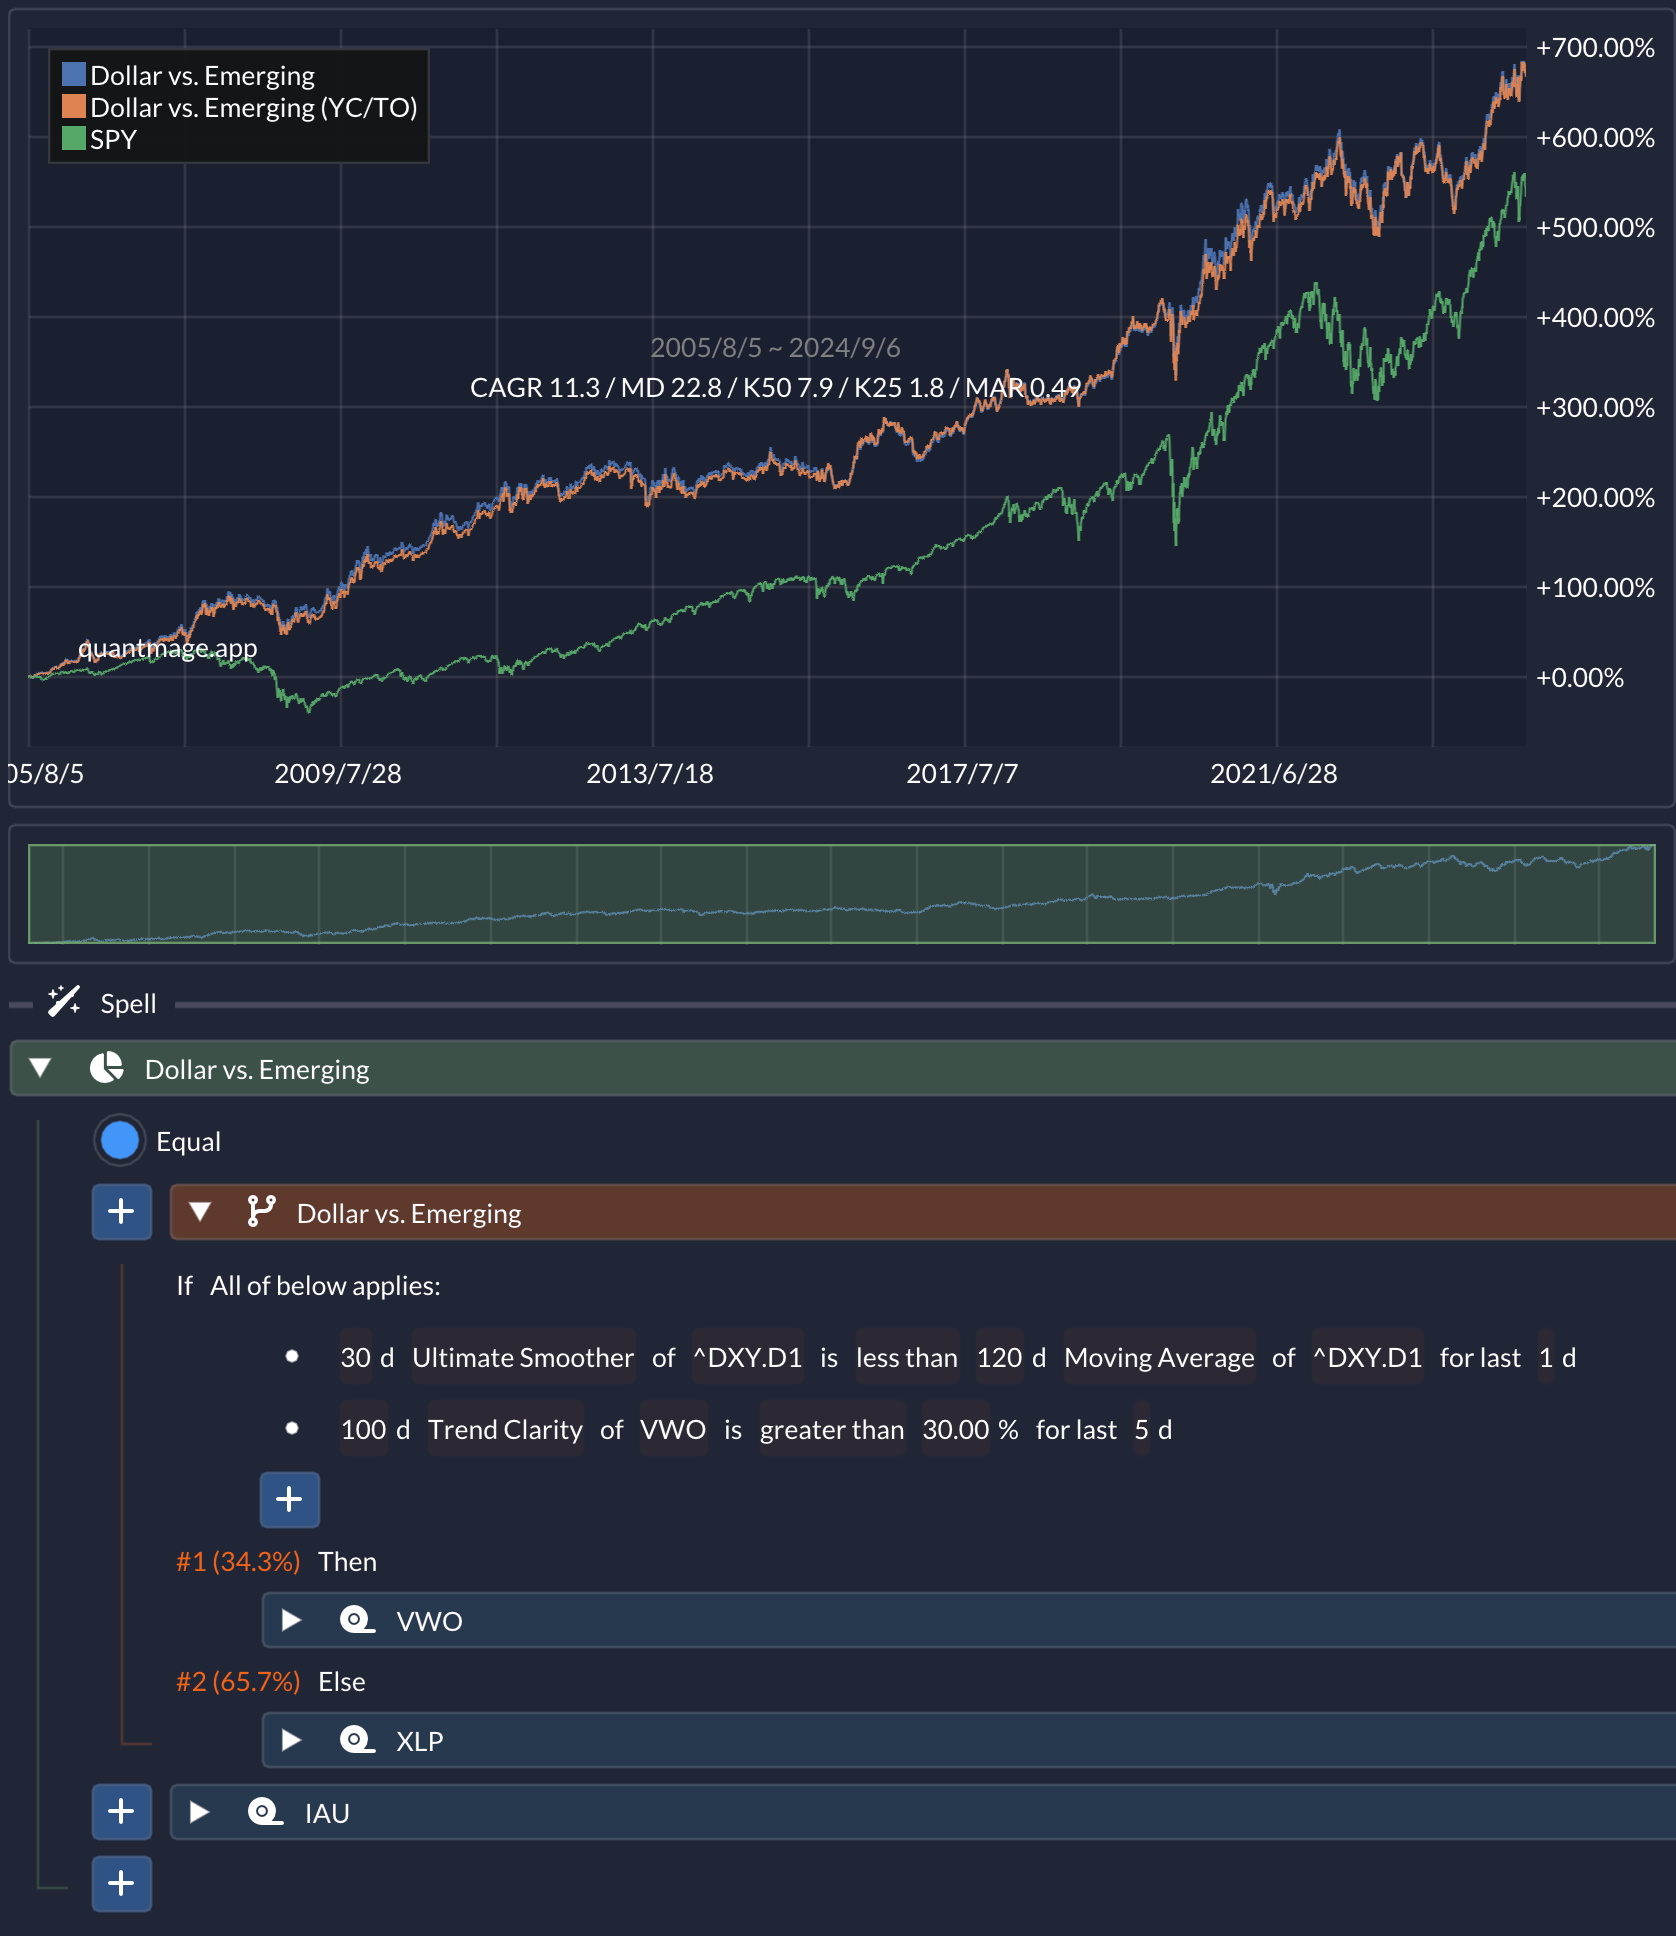Edit the for last 5 d value
This screenshot has width=1676, height=1936.
click(1142, 1429)
